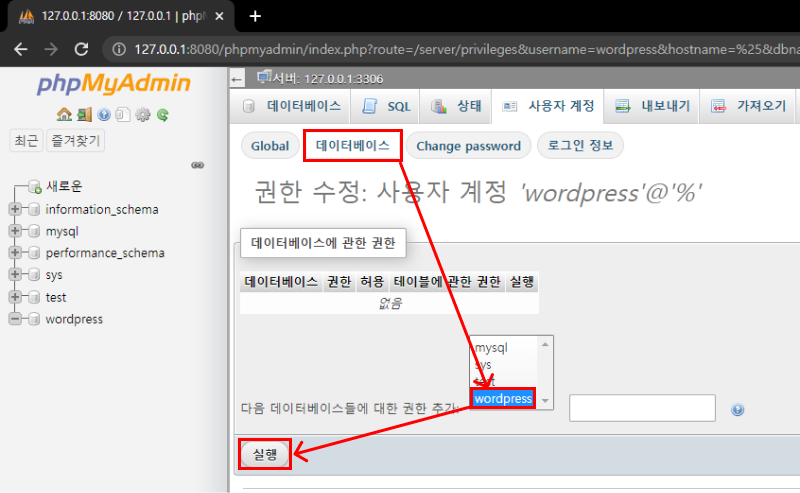
Task: Click the phpMyAdmin home icon
Action: coord(64,114)
